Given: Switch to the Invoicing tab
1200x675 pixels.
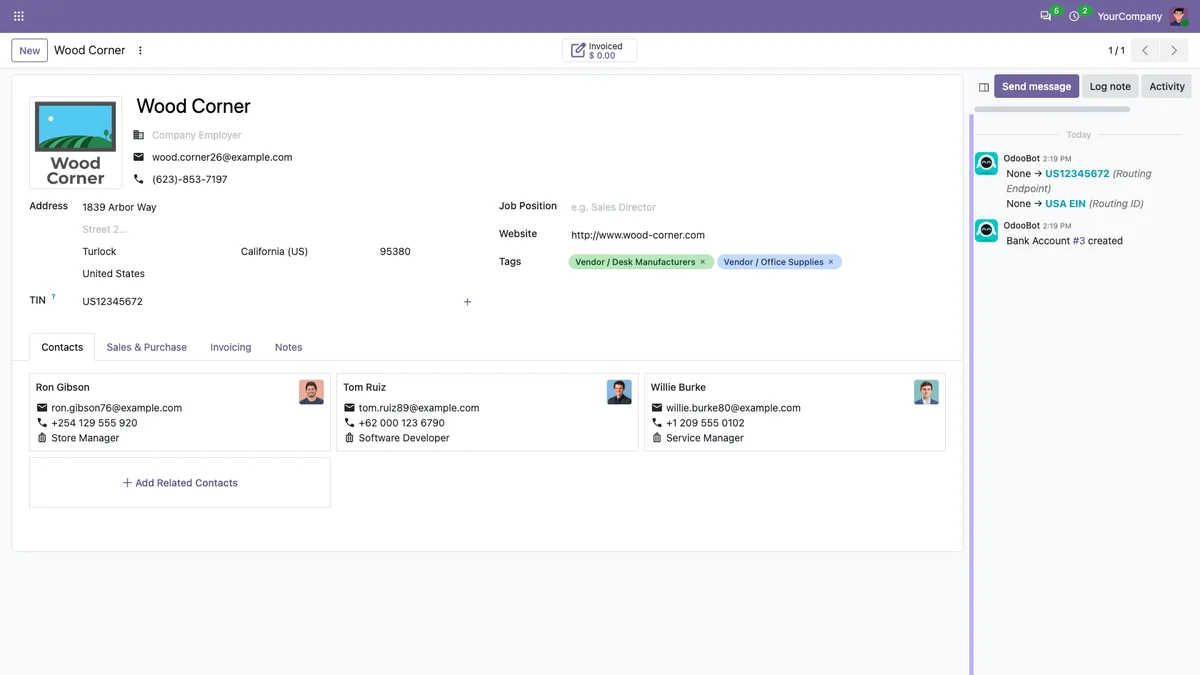Looking at the screenshot, I should [231, 347].
